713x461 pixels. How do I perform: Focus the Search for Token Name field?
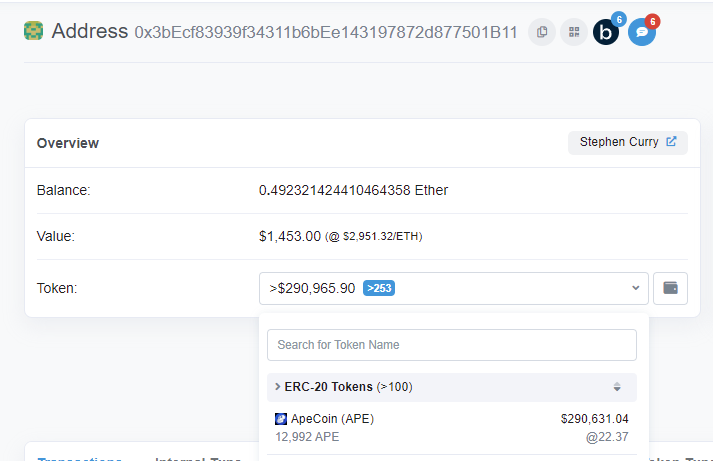452,345
